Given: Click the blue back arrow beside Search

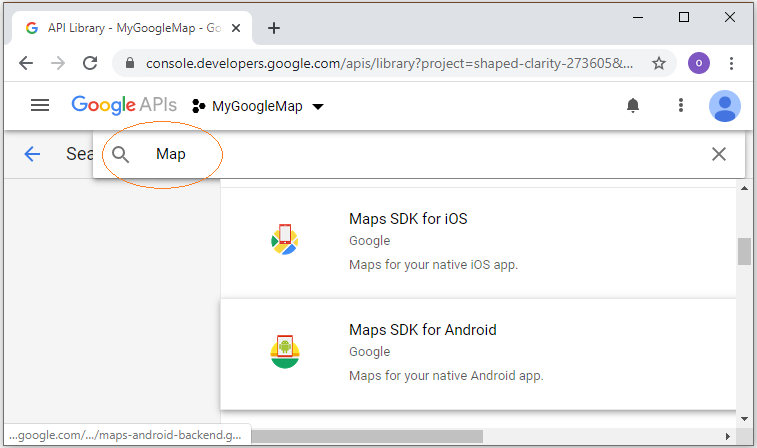Looking at the screenshot, I should [x=32, y=154].
